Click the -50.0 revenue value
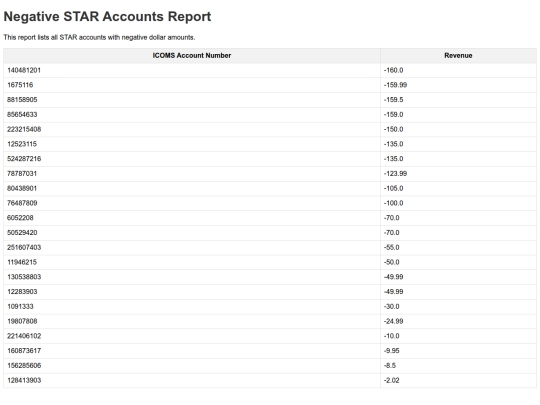 click(392, 262)
